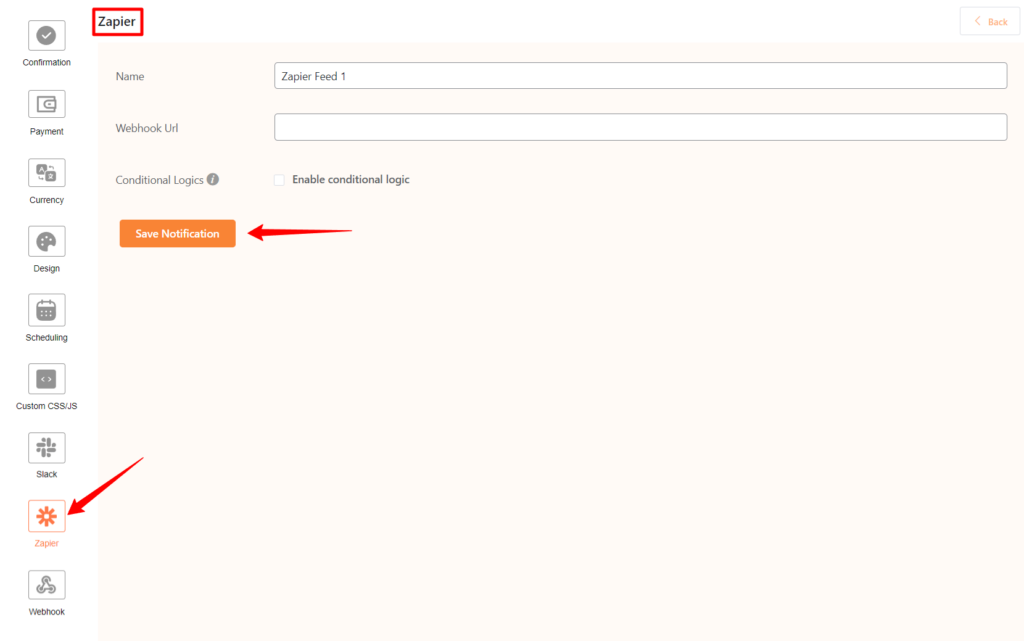Open the Currency settings icon

[x=46, y=172]
